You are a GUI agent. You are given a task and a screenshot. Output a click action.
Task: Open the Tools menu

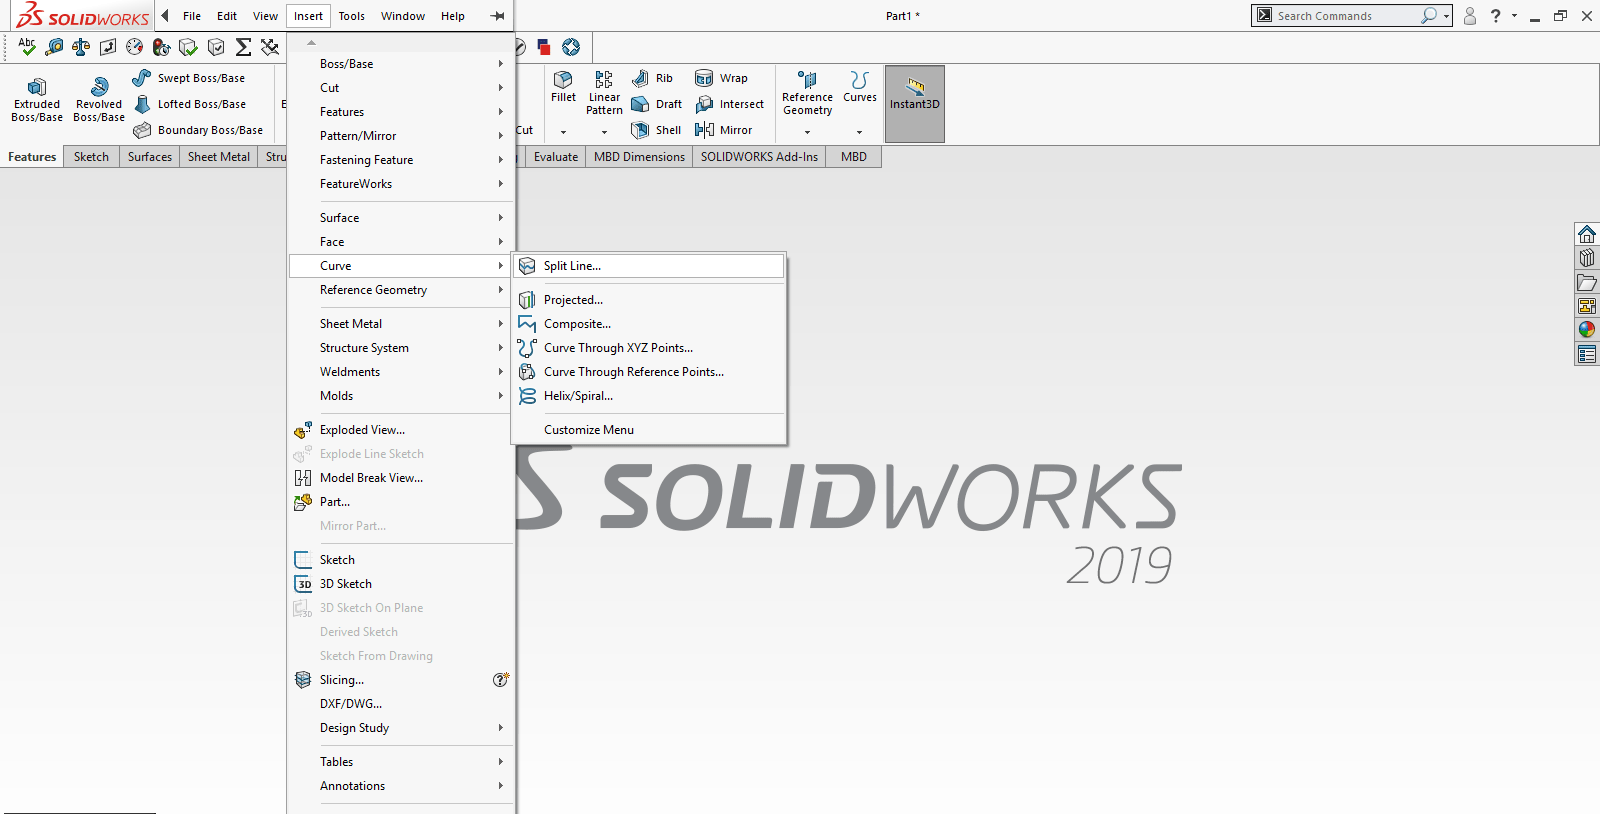point(351,16)
